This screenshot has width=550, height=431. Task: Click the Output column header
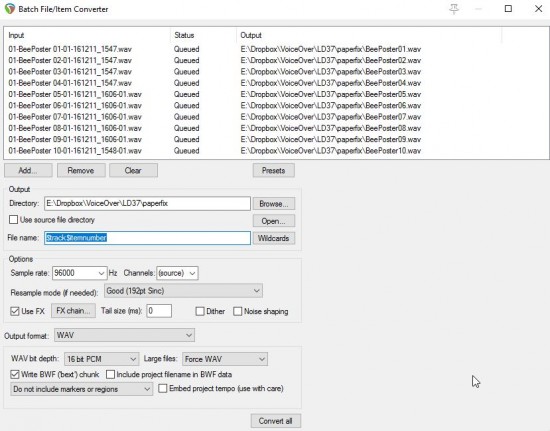pyautogui.click(x=369, y=35)
